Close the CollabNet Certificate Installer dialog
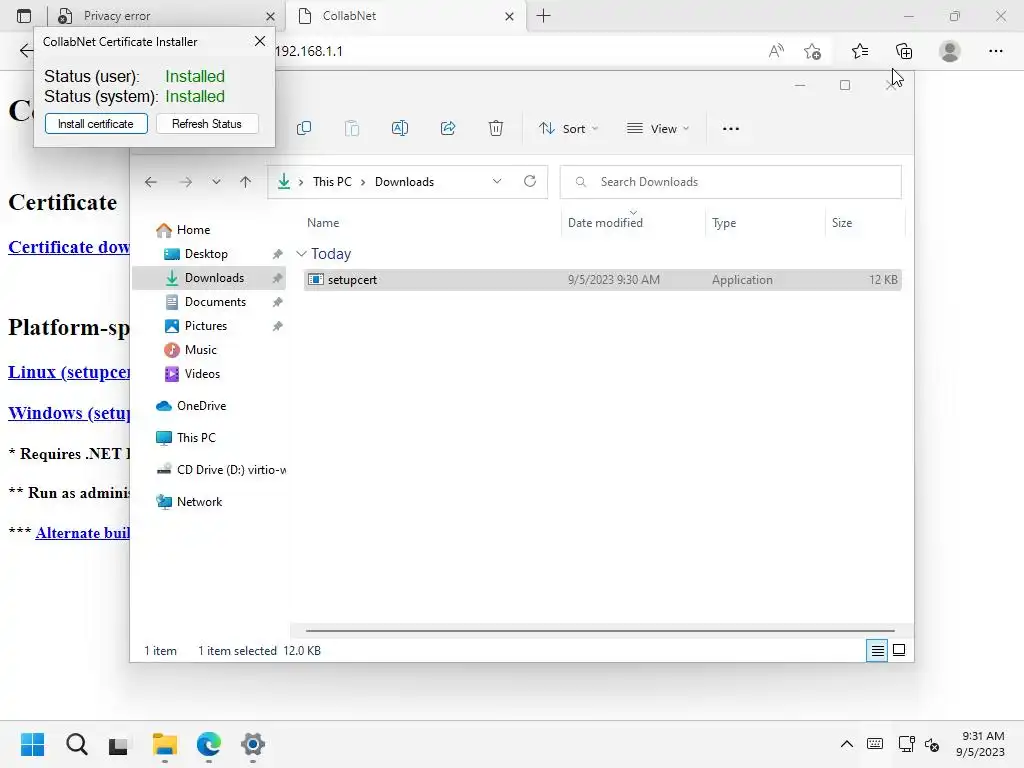Viewport: 1024px width, 768px height. 260,41
